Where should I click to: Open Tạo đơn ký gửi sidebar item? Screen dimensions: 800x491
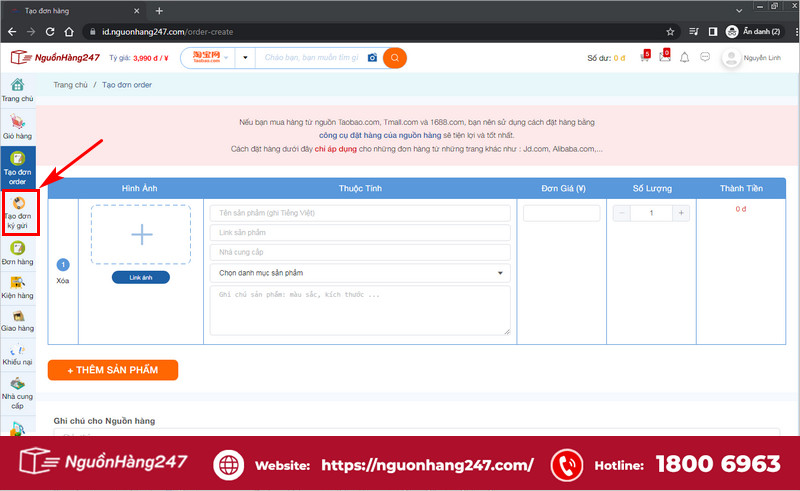coord(19,213)
